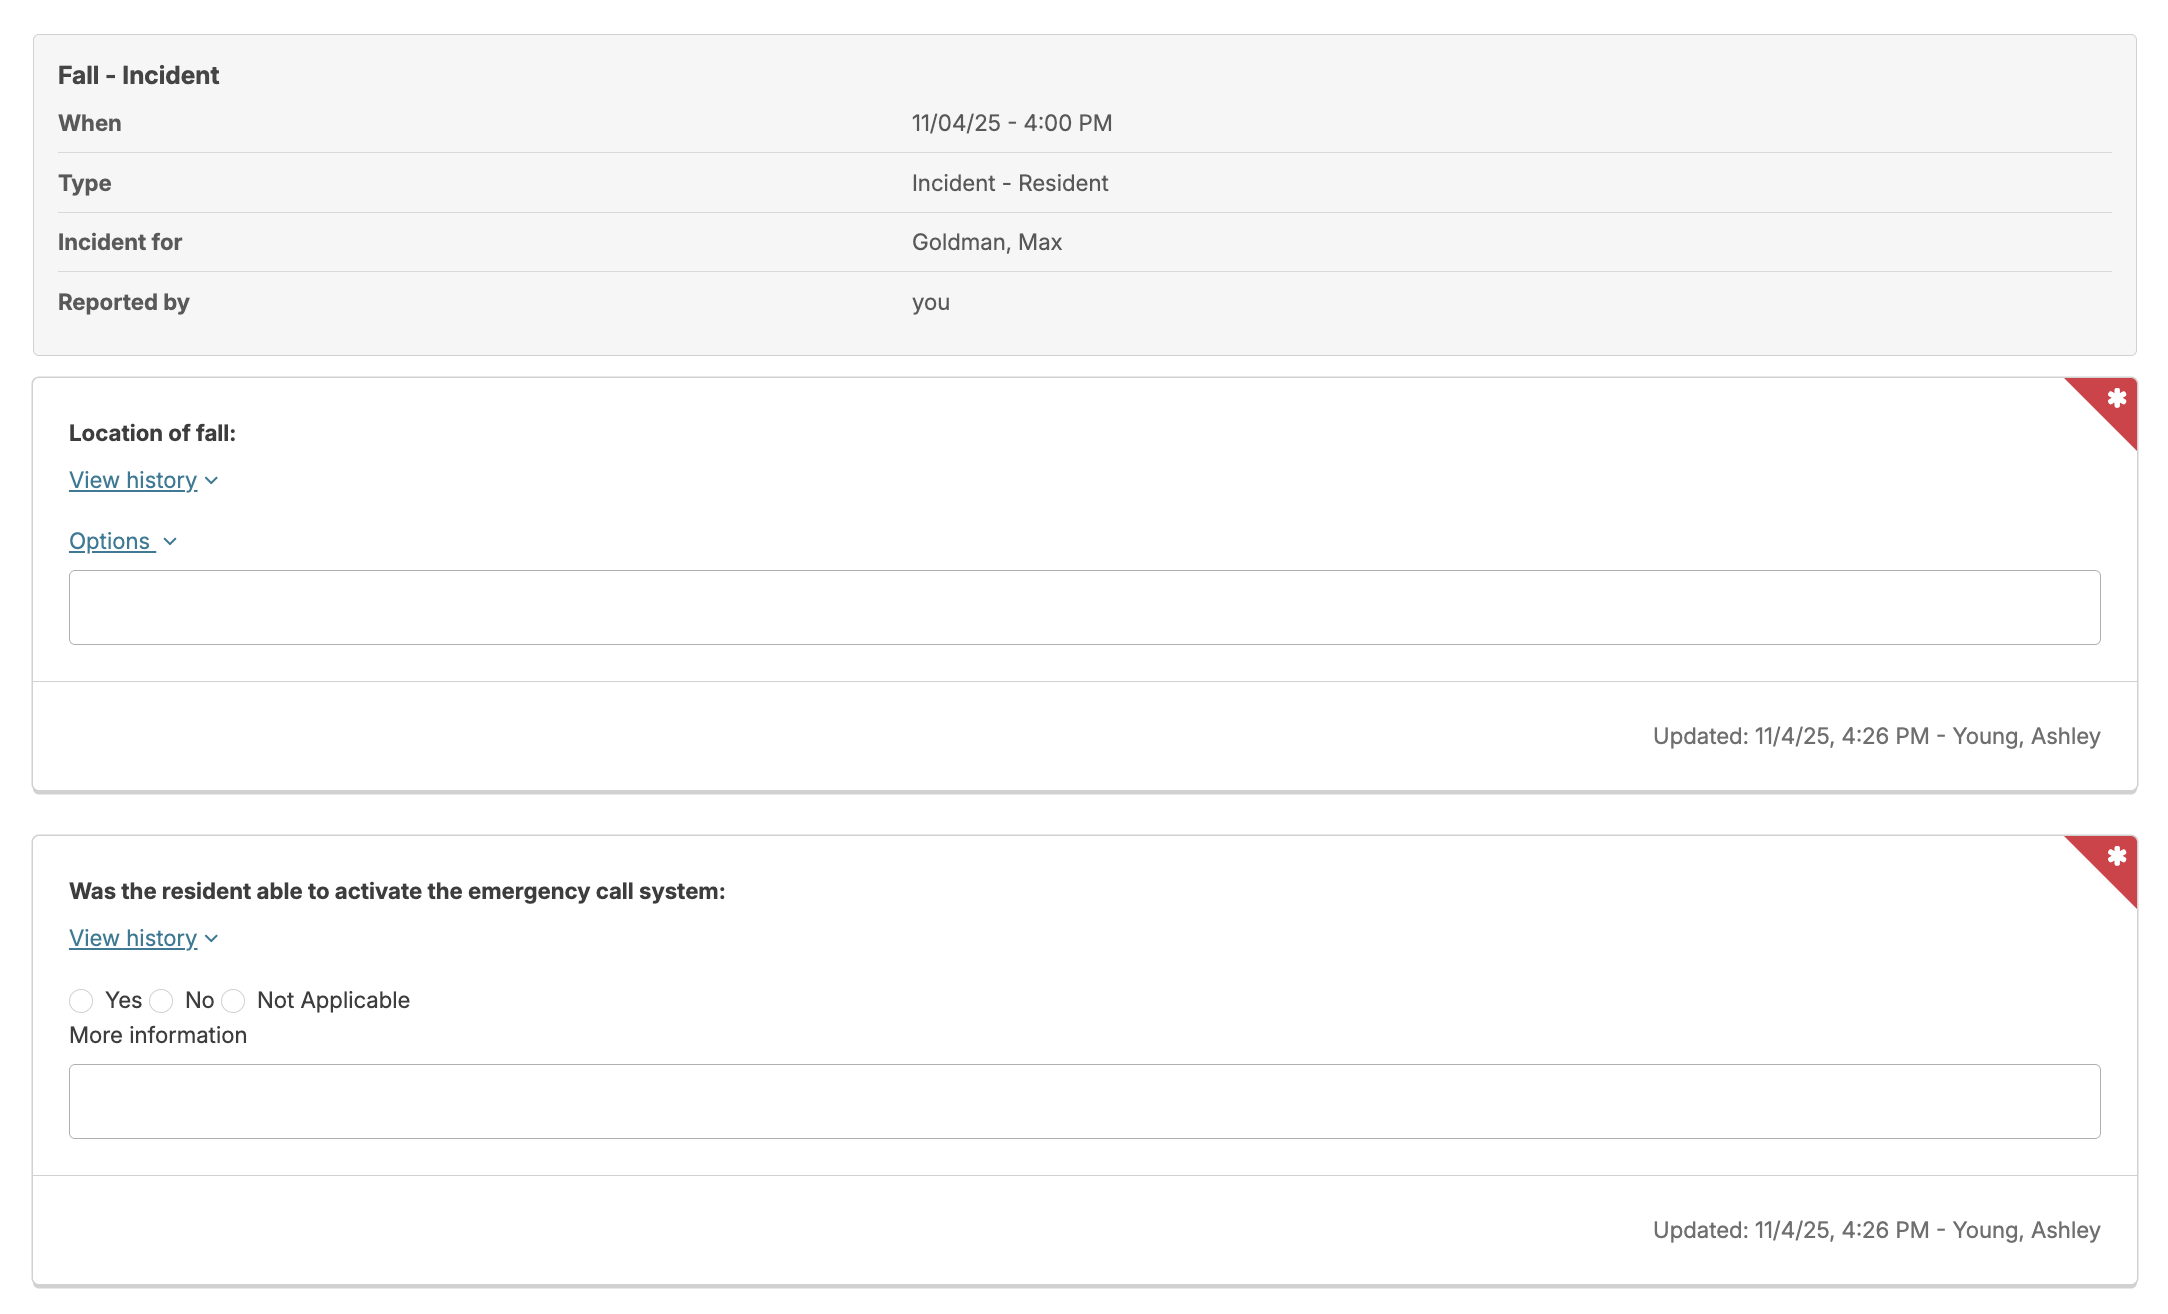
Task: Expand View history under emergency call question
Action: 133,939
